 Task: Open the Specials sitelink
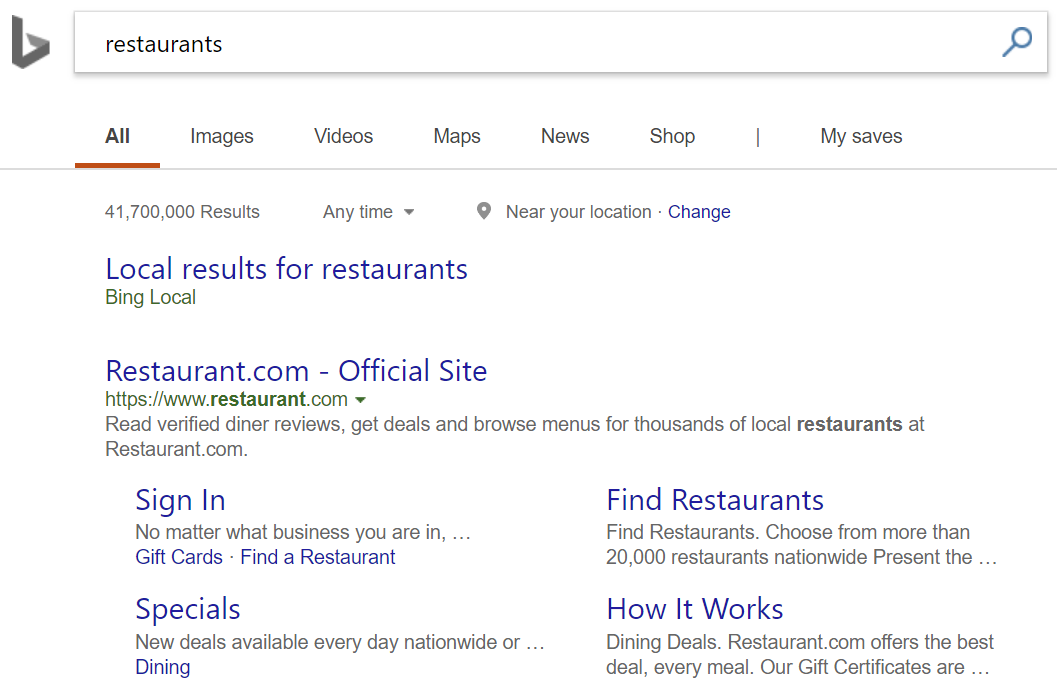187,610
